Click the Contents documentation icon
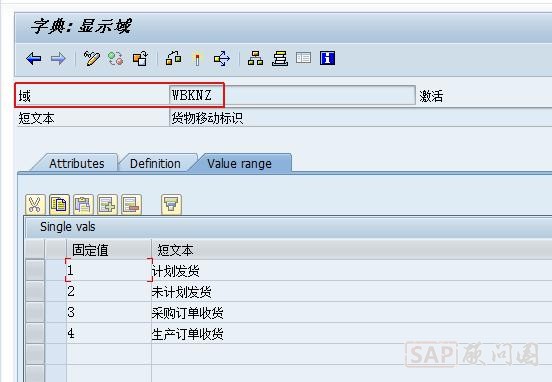 tap(303, 58)
